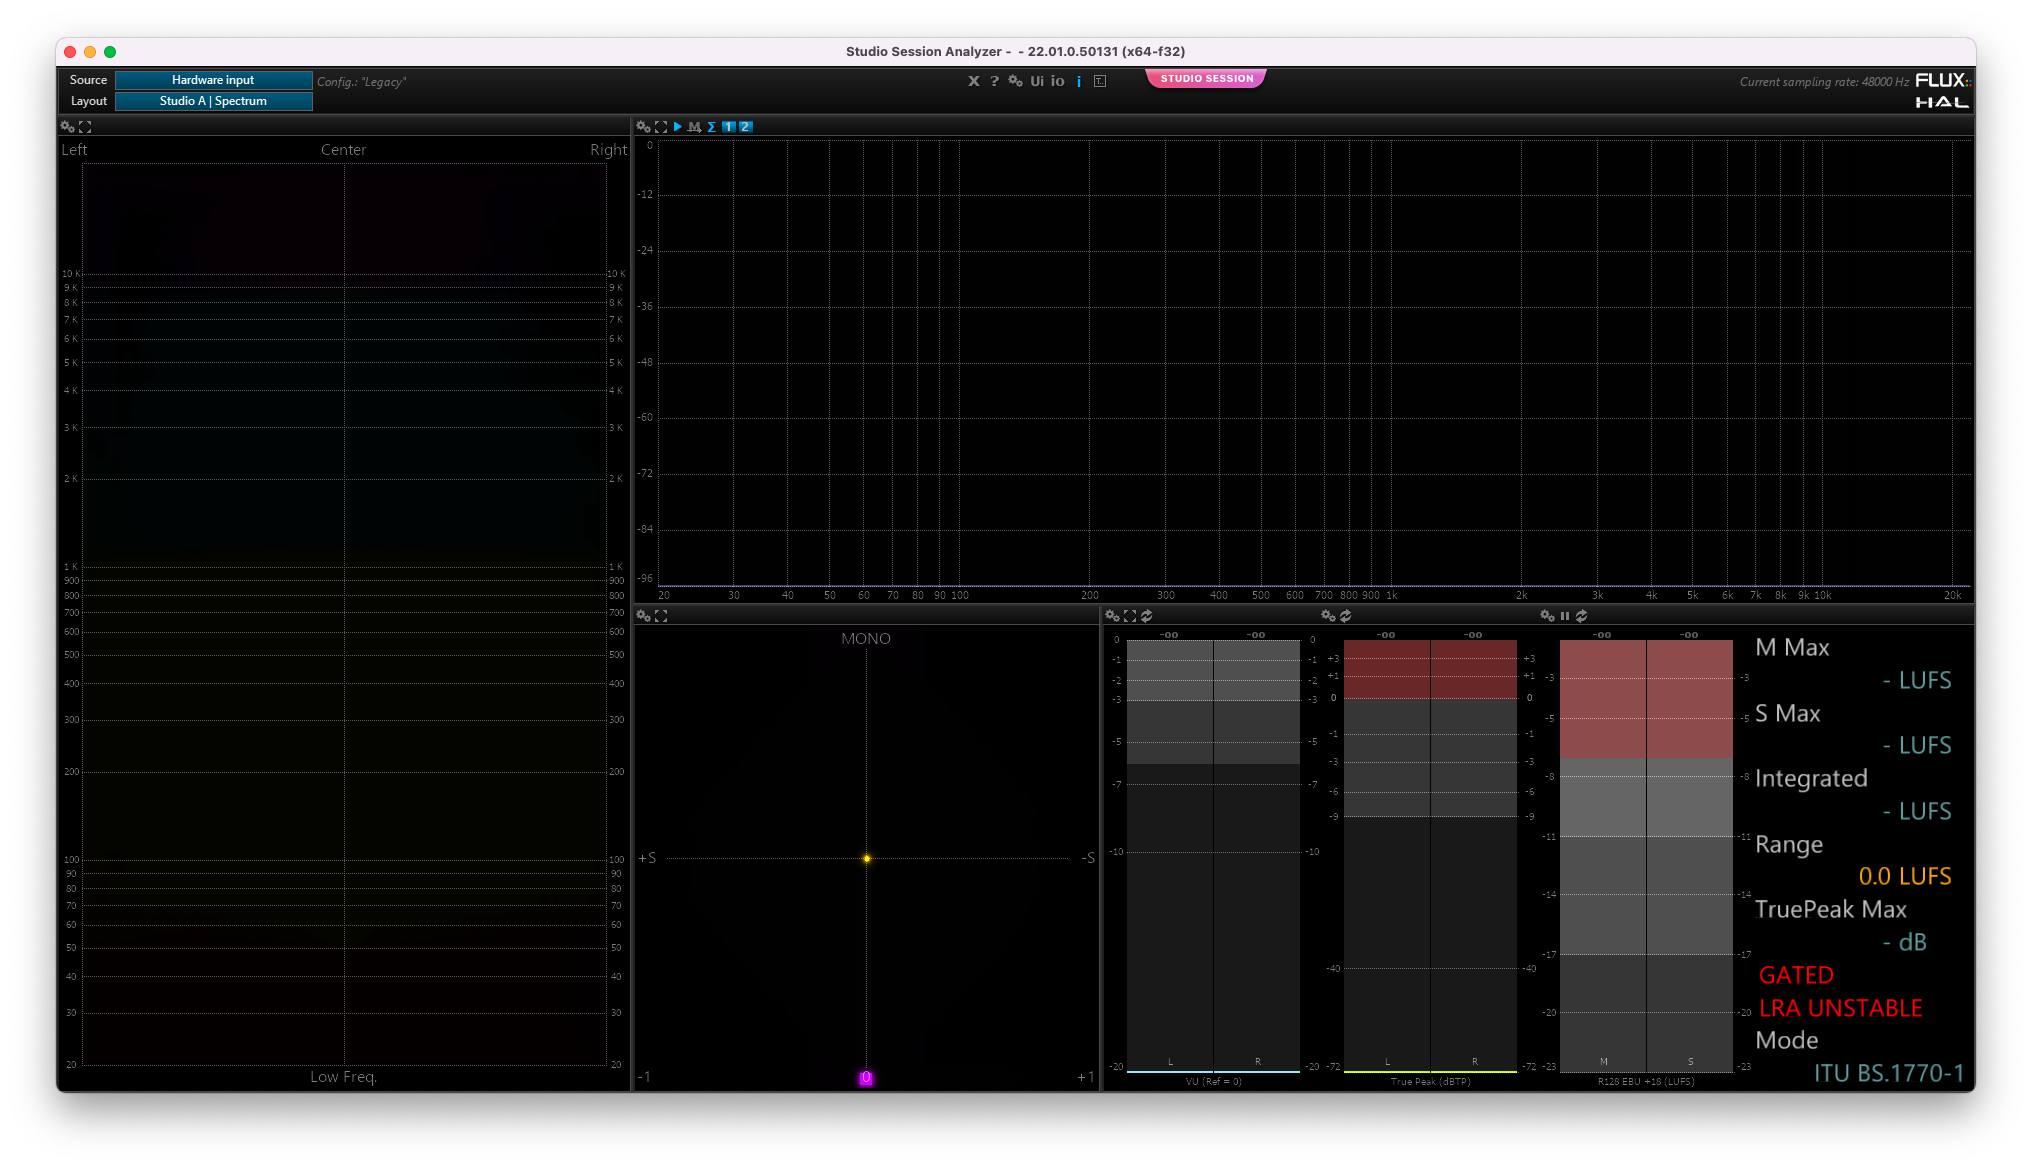Open the io settings tab
This screenshot has width=2032, height=1167.
[1057, 81]
